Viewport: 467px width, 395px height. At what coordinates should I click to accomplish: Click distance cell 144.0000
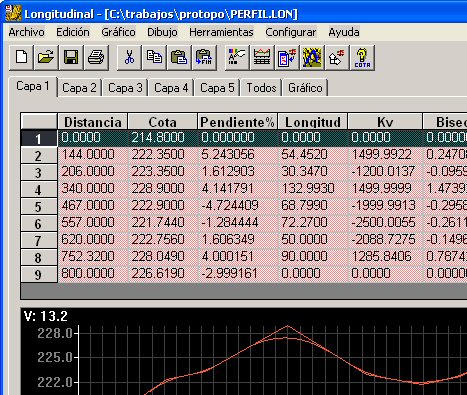click(x=93, y=155)
